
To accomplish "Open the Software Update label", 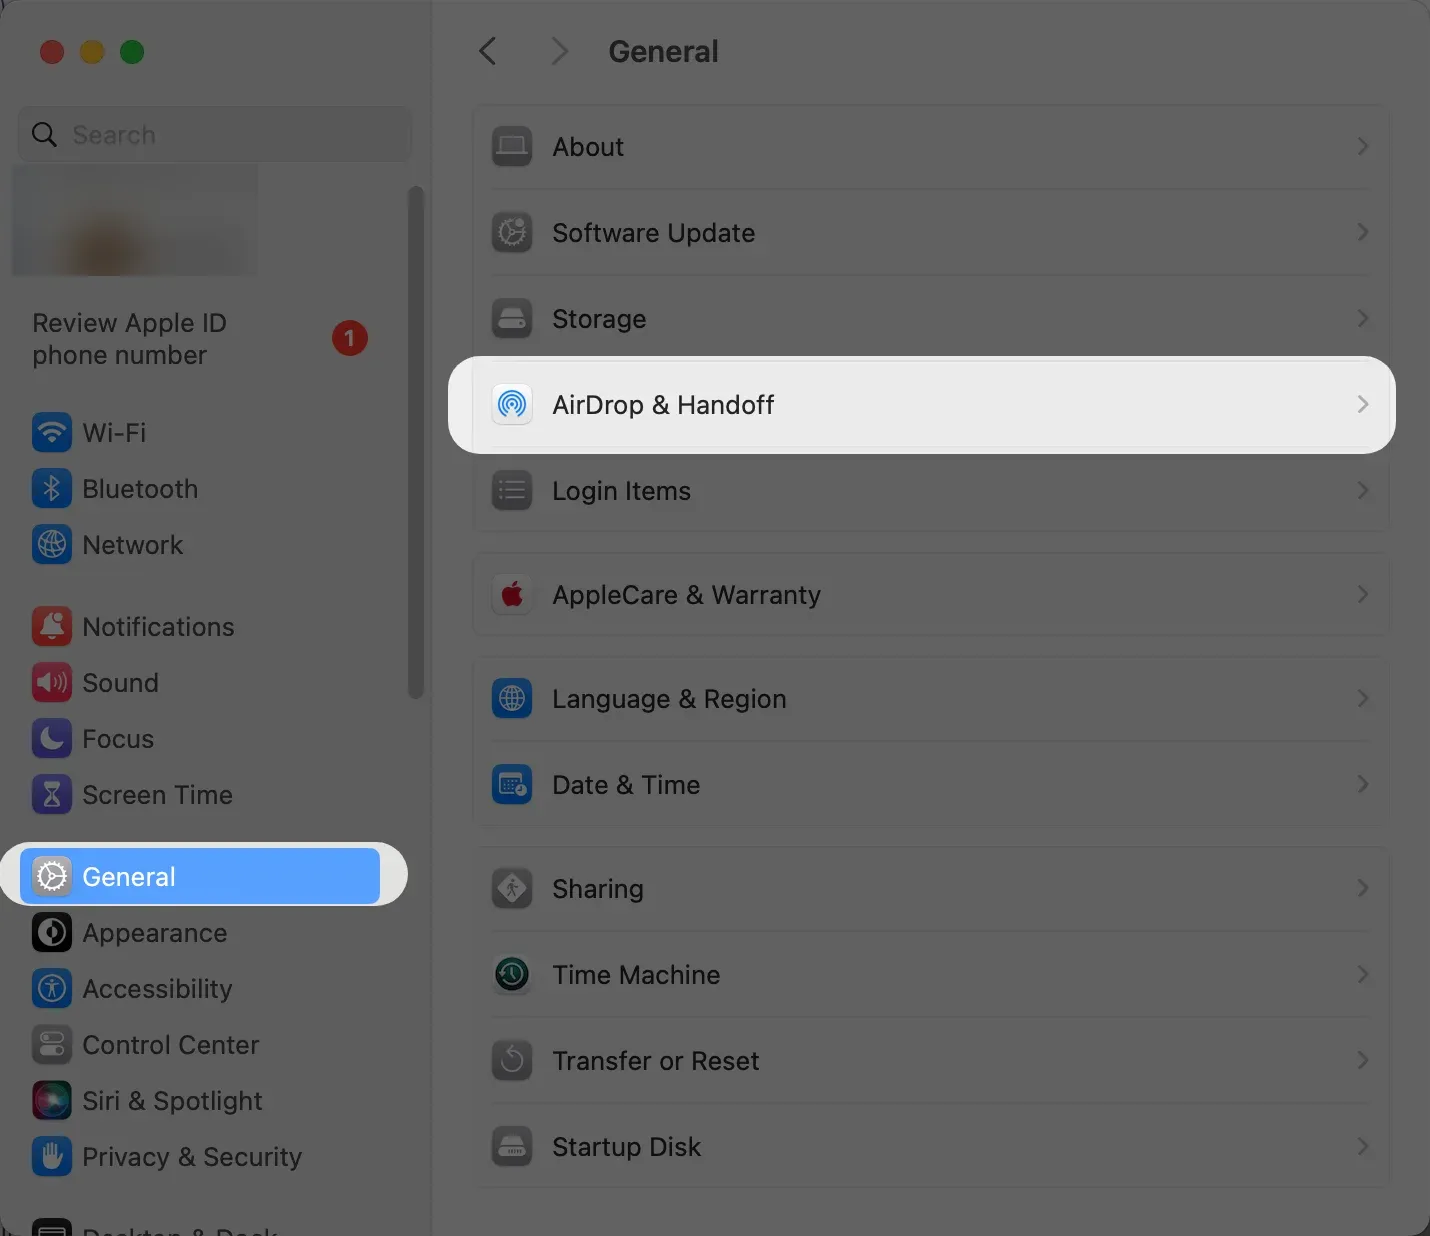I will pos(653,233).
